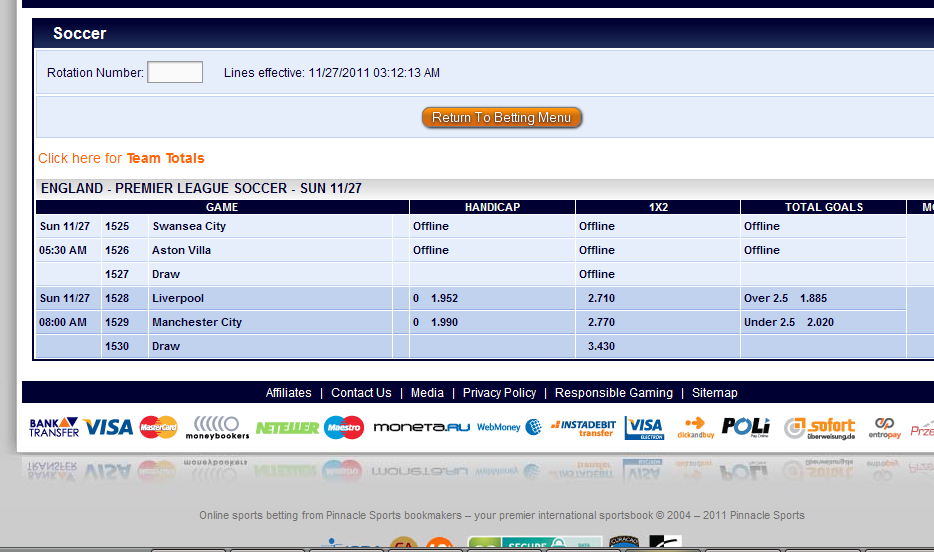Click rotation number 1529
This screenshot has width=934, height=552.
tap(117, 322)
